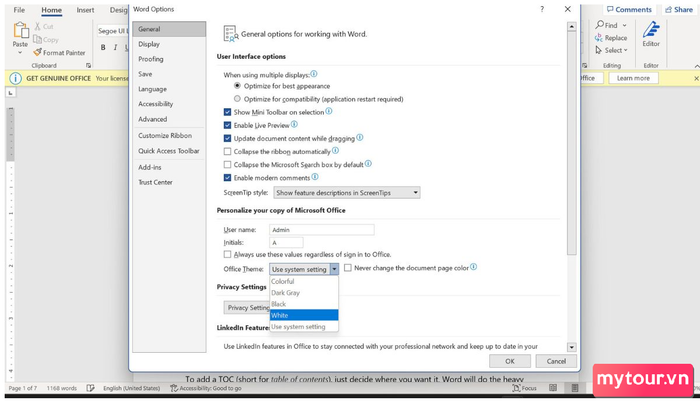
Task: Click OK in Word Options dialog
Action: pos(510,361)
